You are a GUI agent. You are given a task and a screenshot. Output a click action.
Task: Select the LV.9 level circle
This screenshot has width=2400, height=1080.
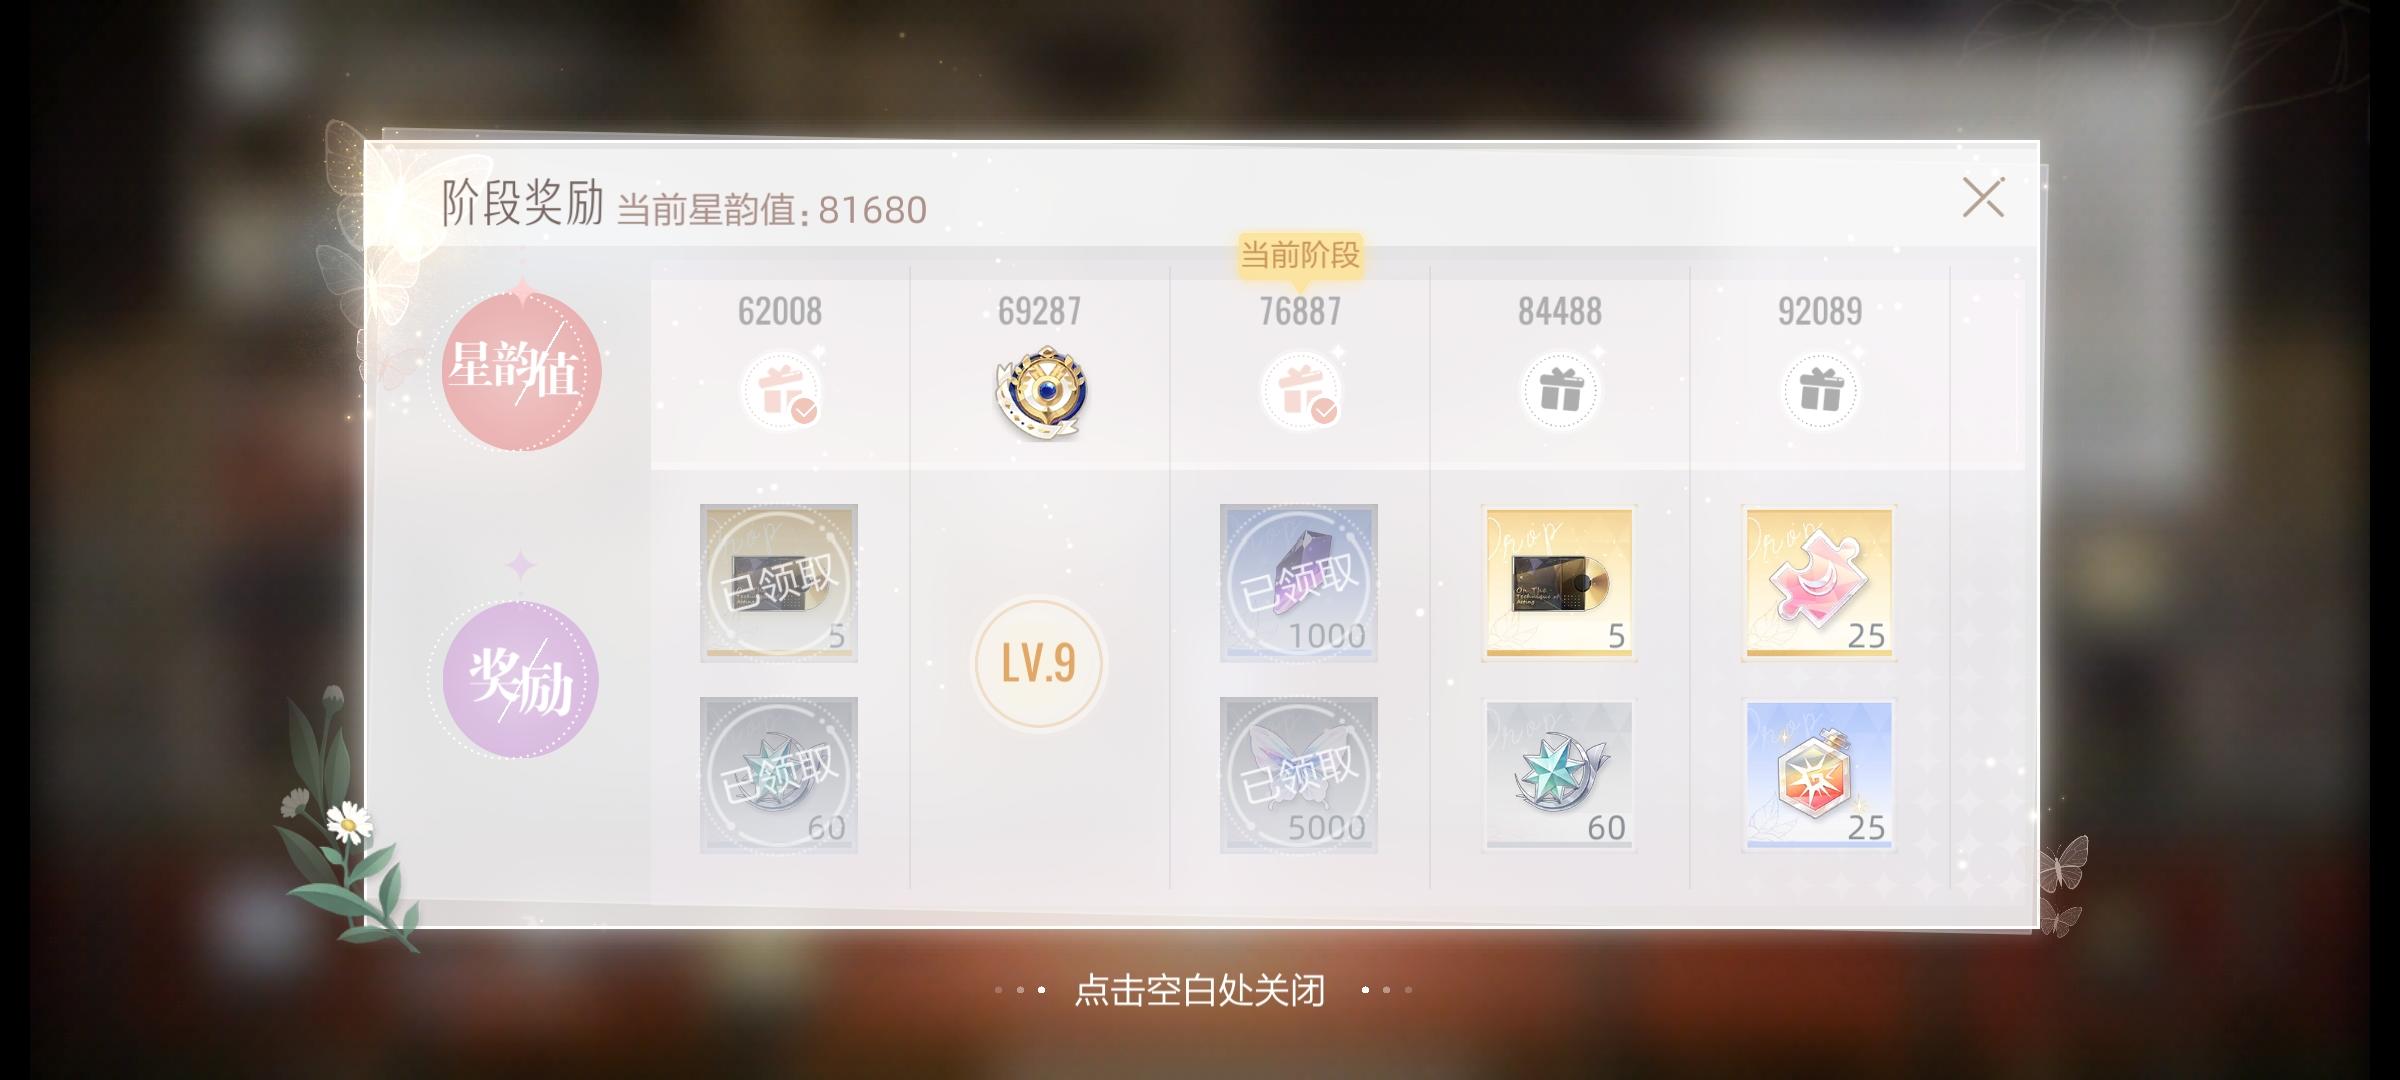click(x=1039, y=663)
